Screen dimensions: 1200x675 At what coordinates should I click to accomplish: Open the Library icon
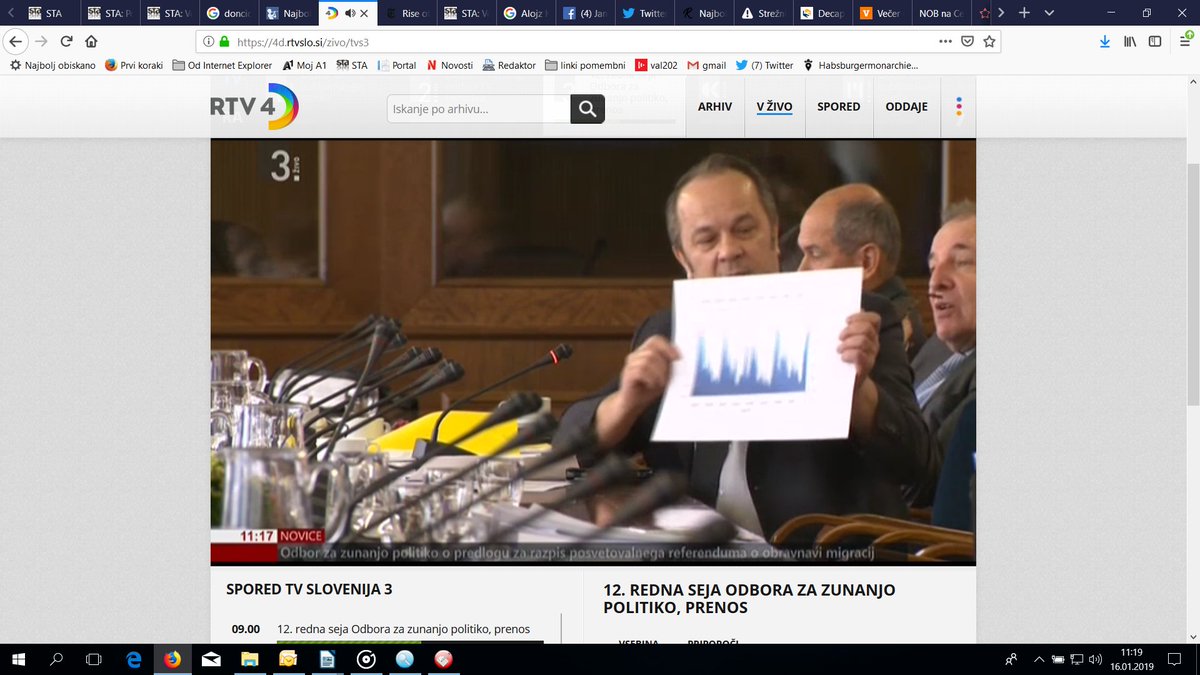[1130, 41]
